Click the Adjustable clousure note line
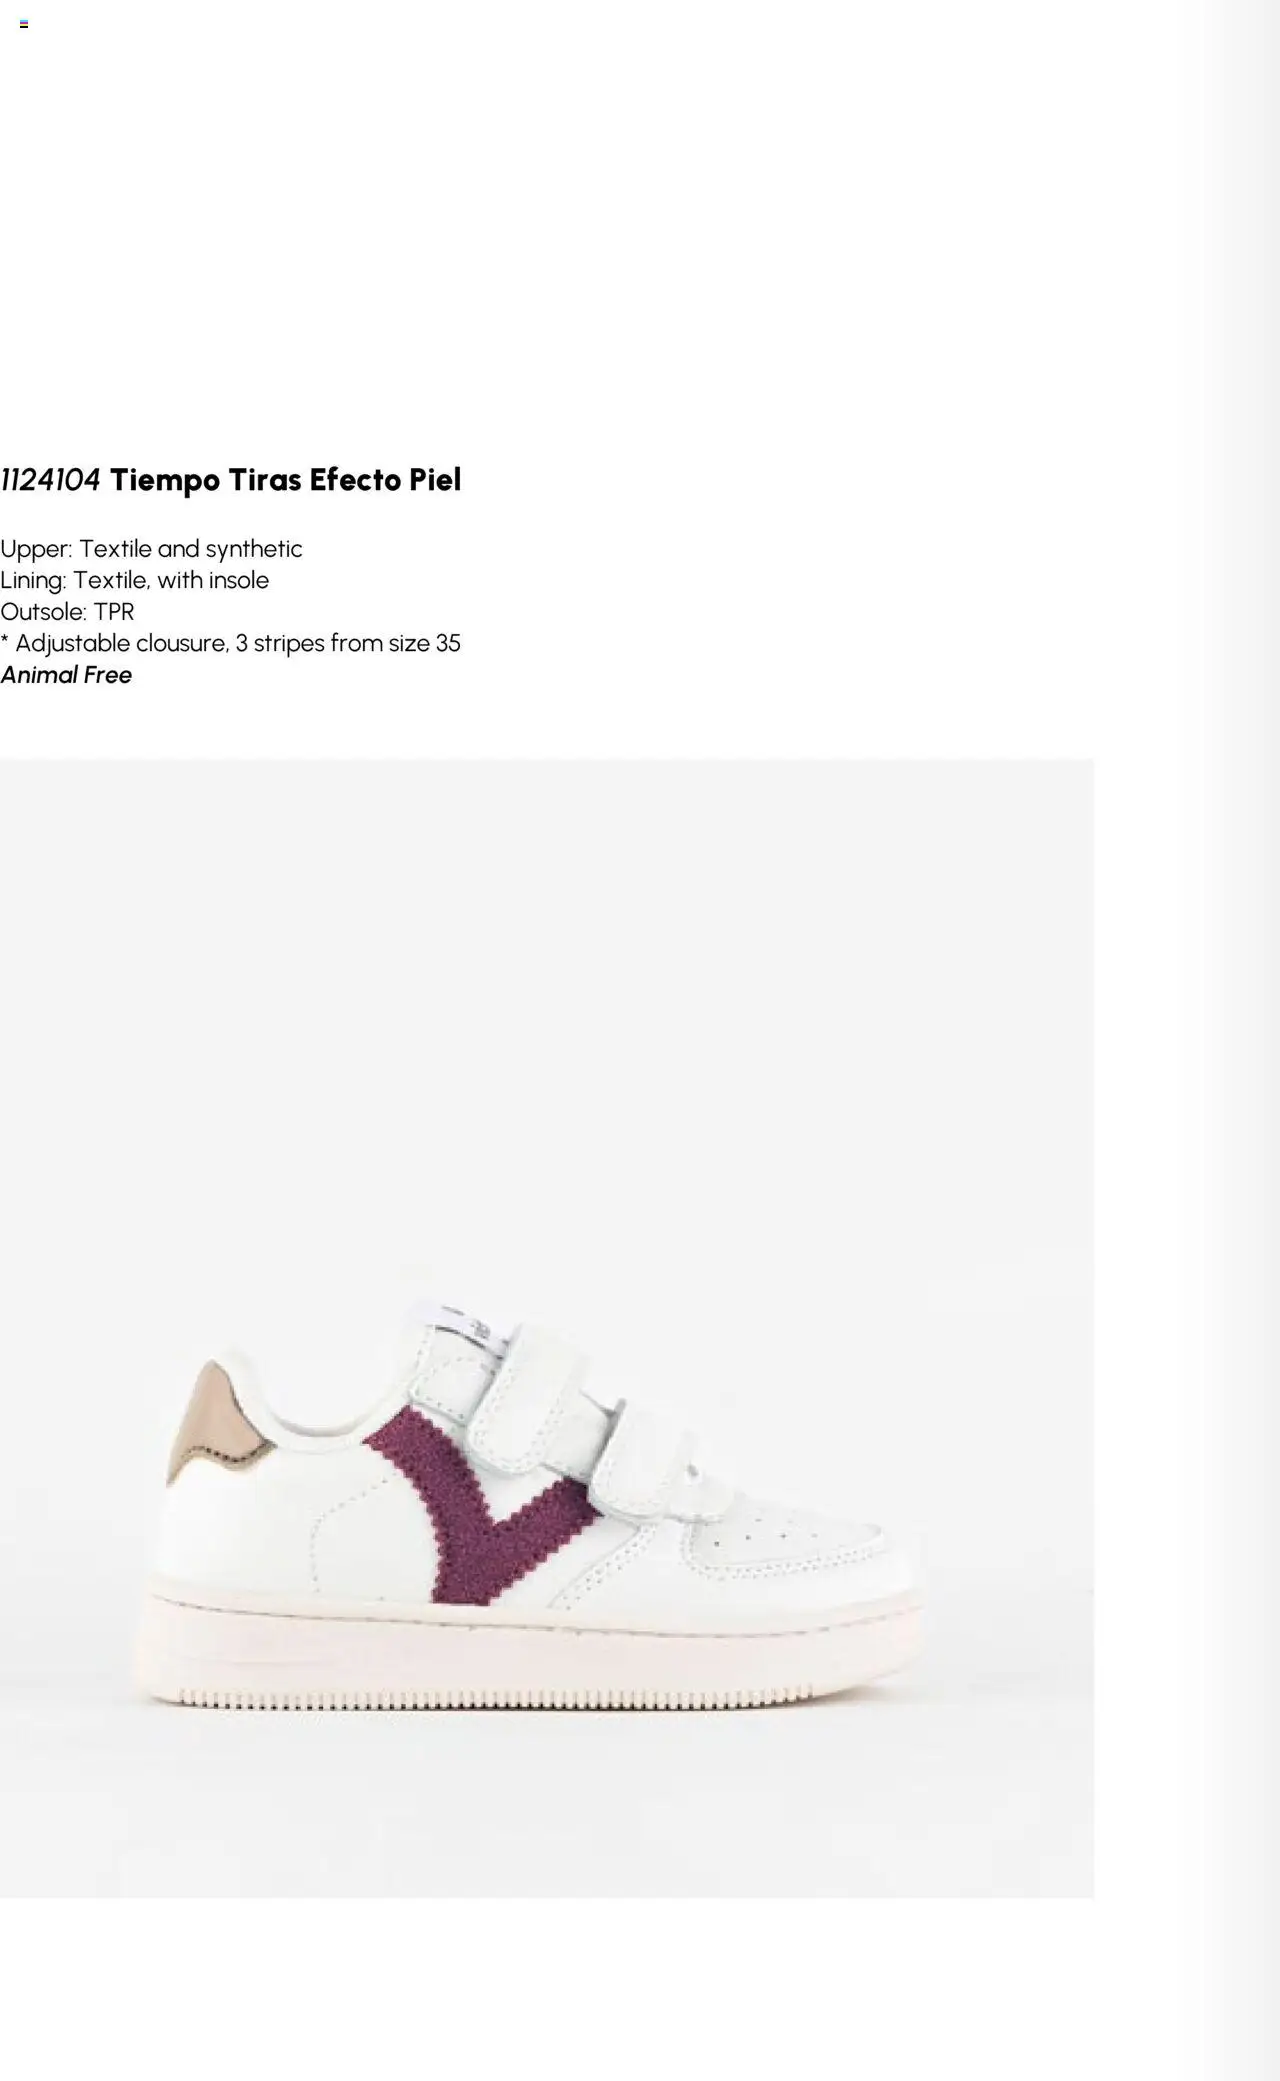Screen dimensions: 1280x2081 [230, 643]
